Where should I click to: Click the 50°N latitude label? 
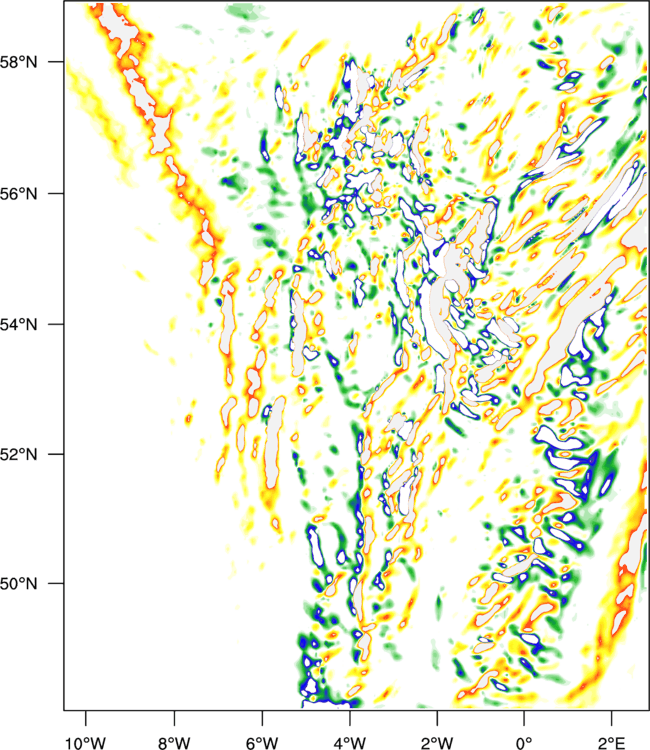click(x=18, y=584)
